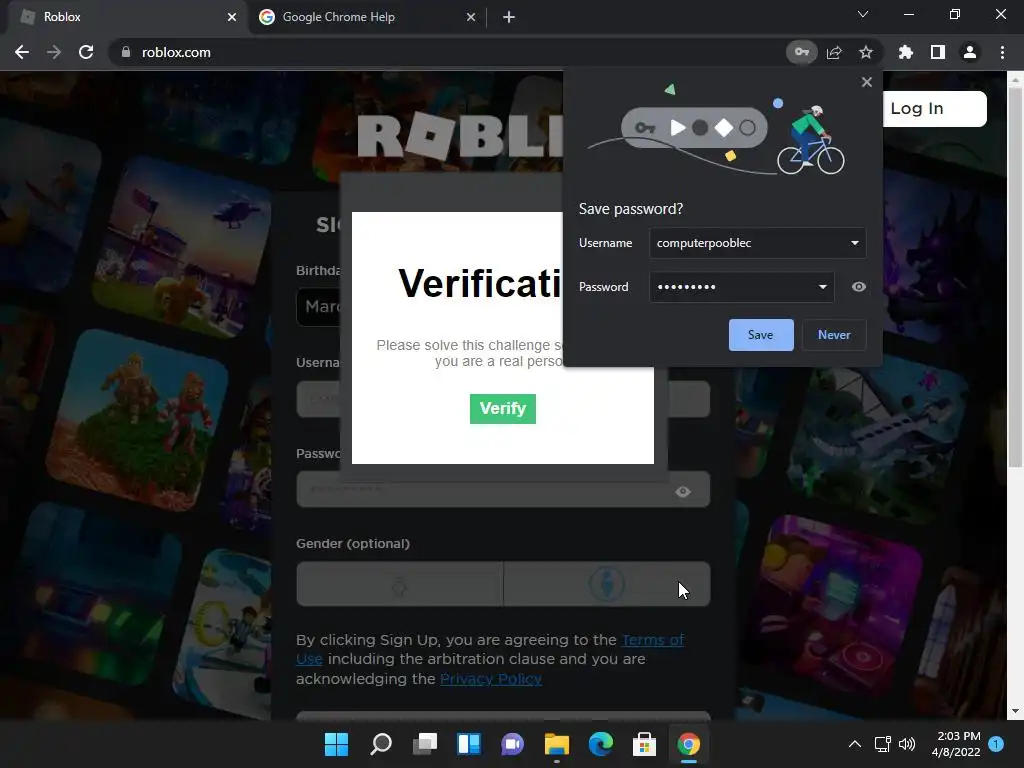Click Never in the password popup
1024x768 pixels.
(x=834, y=335)
